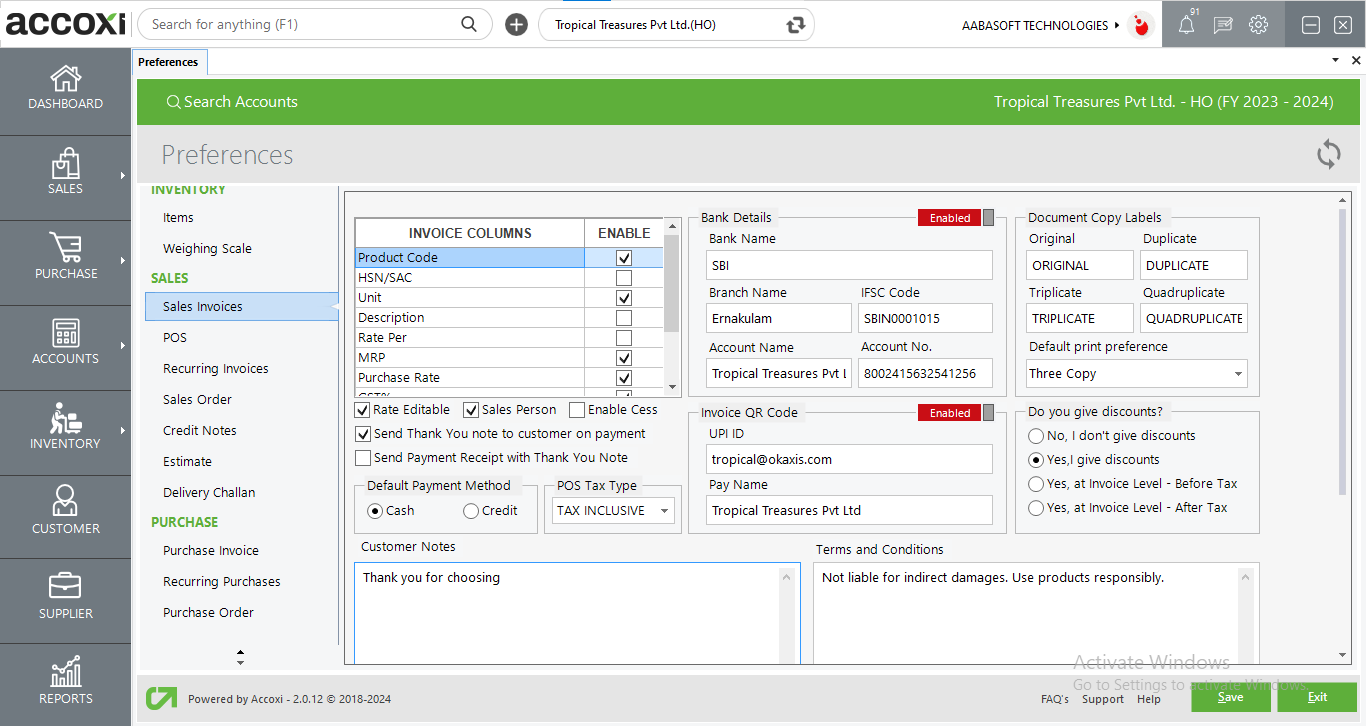
Task: Open the Inventory module icon
Action: (x=65, y=419)
